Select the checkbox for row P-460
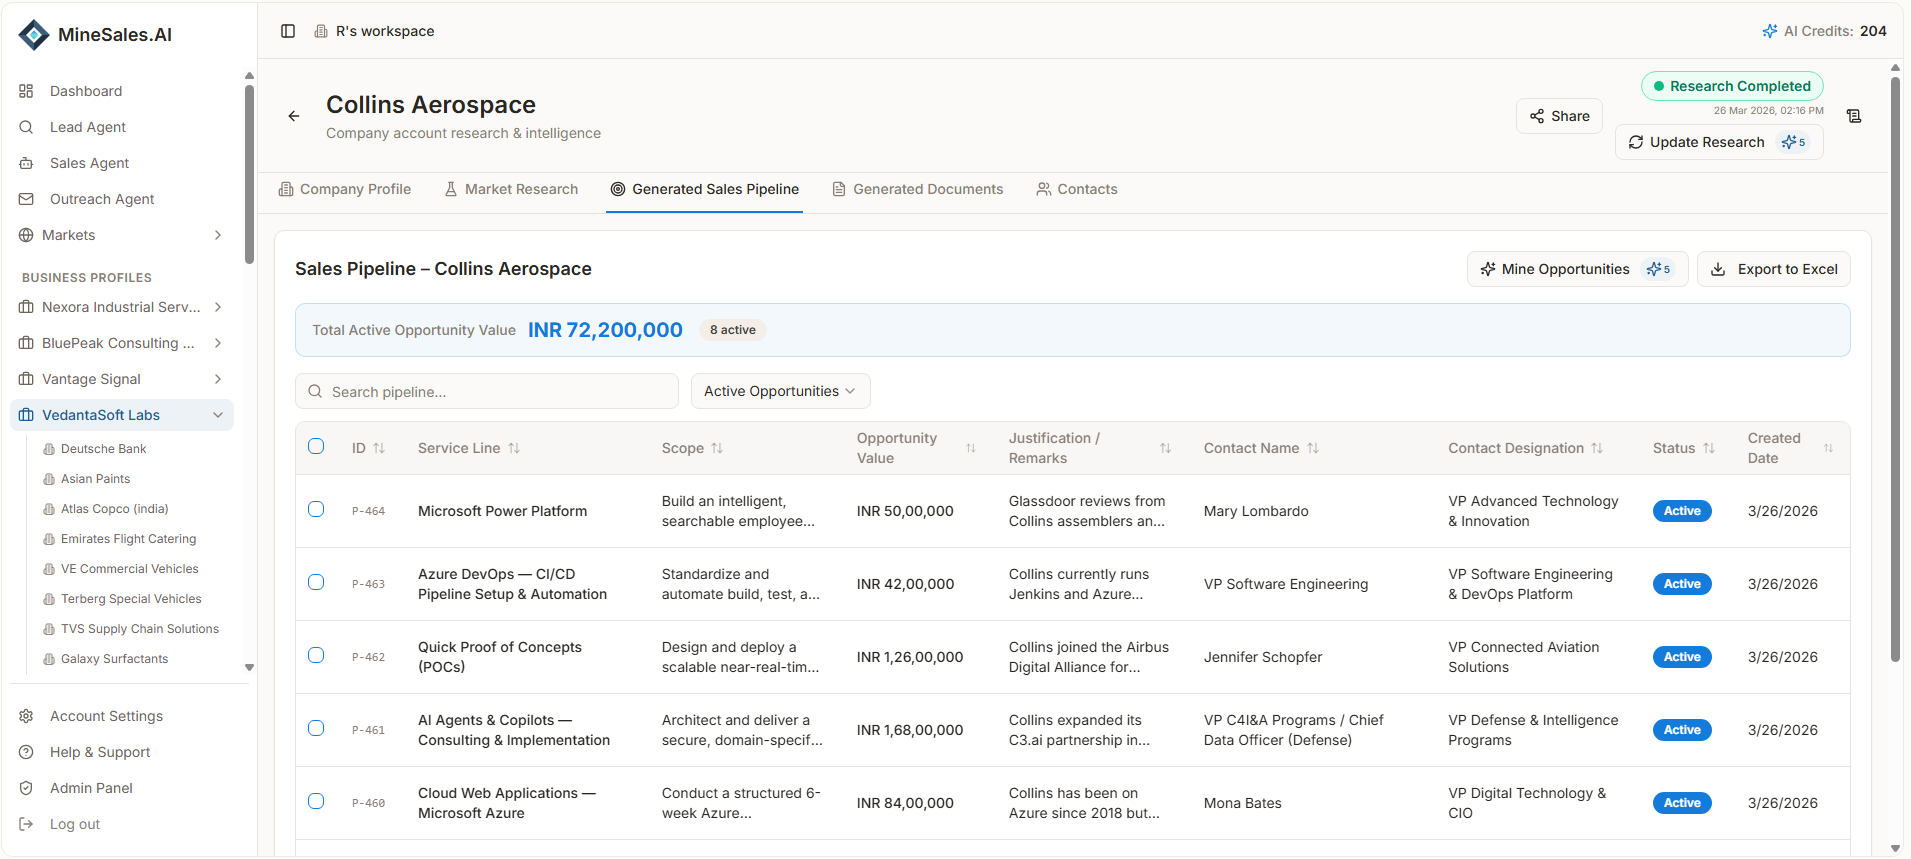The width and height of the screenshot is (1911, 859). click(316, 801)
